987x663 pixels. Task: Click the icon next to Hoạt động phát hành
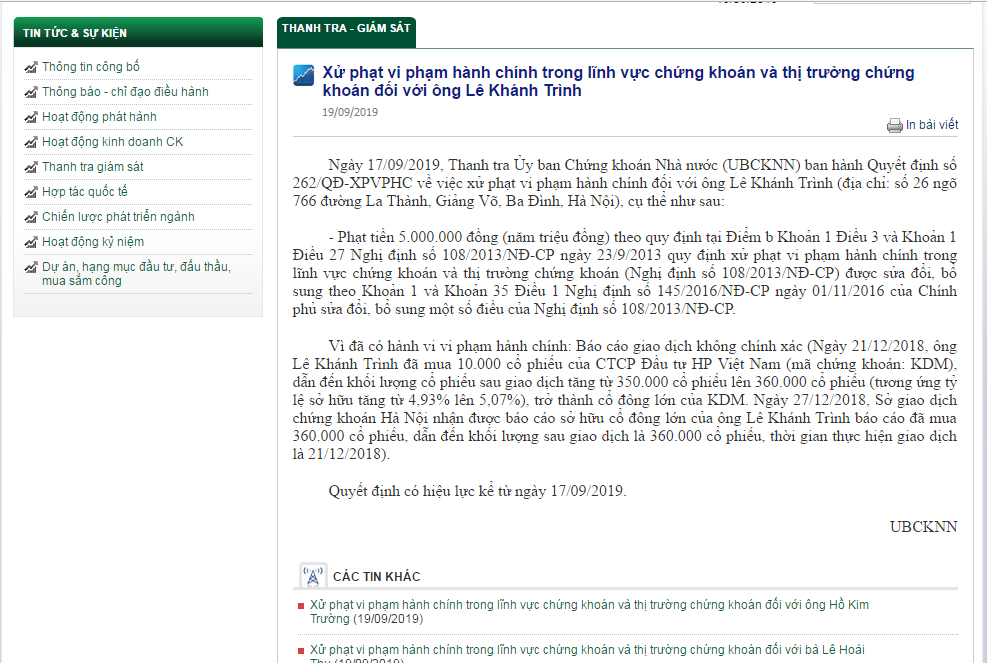[31, 117]
